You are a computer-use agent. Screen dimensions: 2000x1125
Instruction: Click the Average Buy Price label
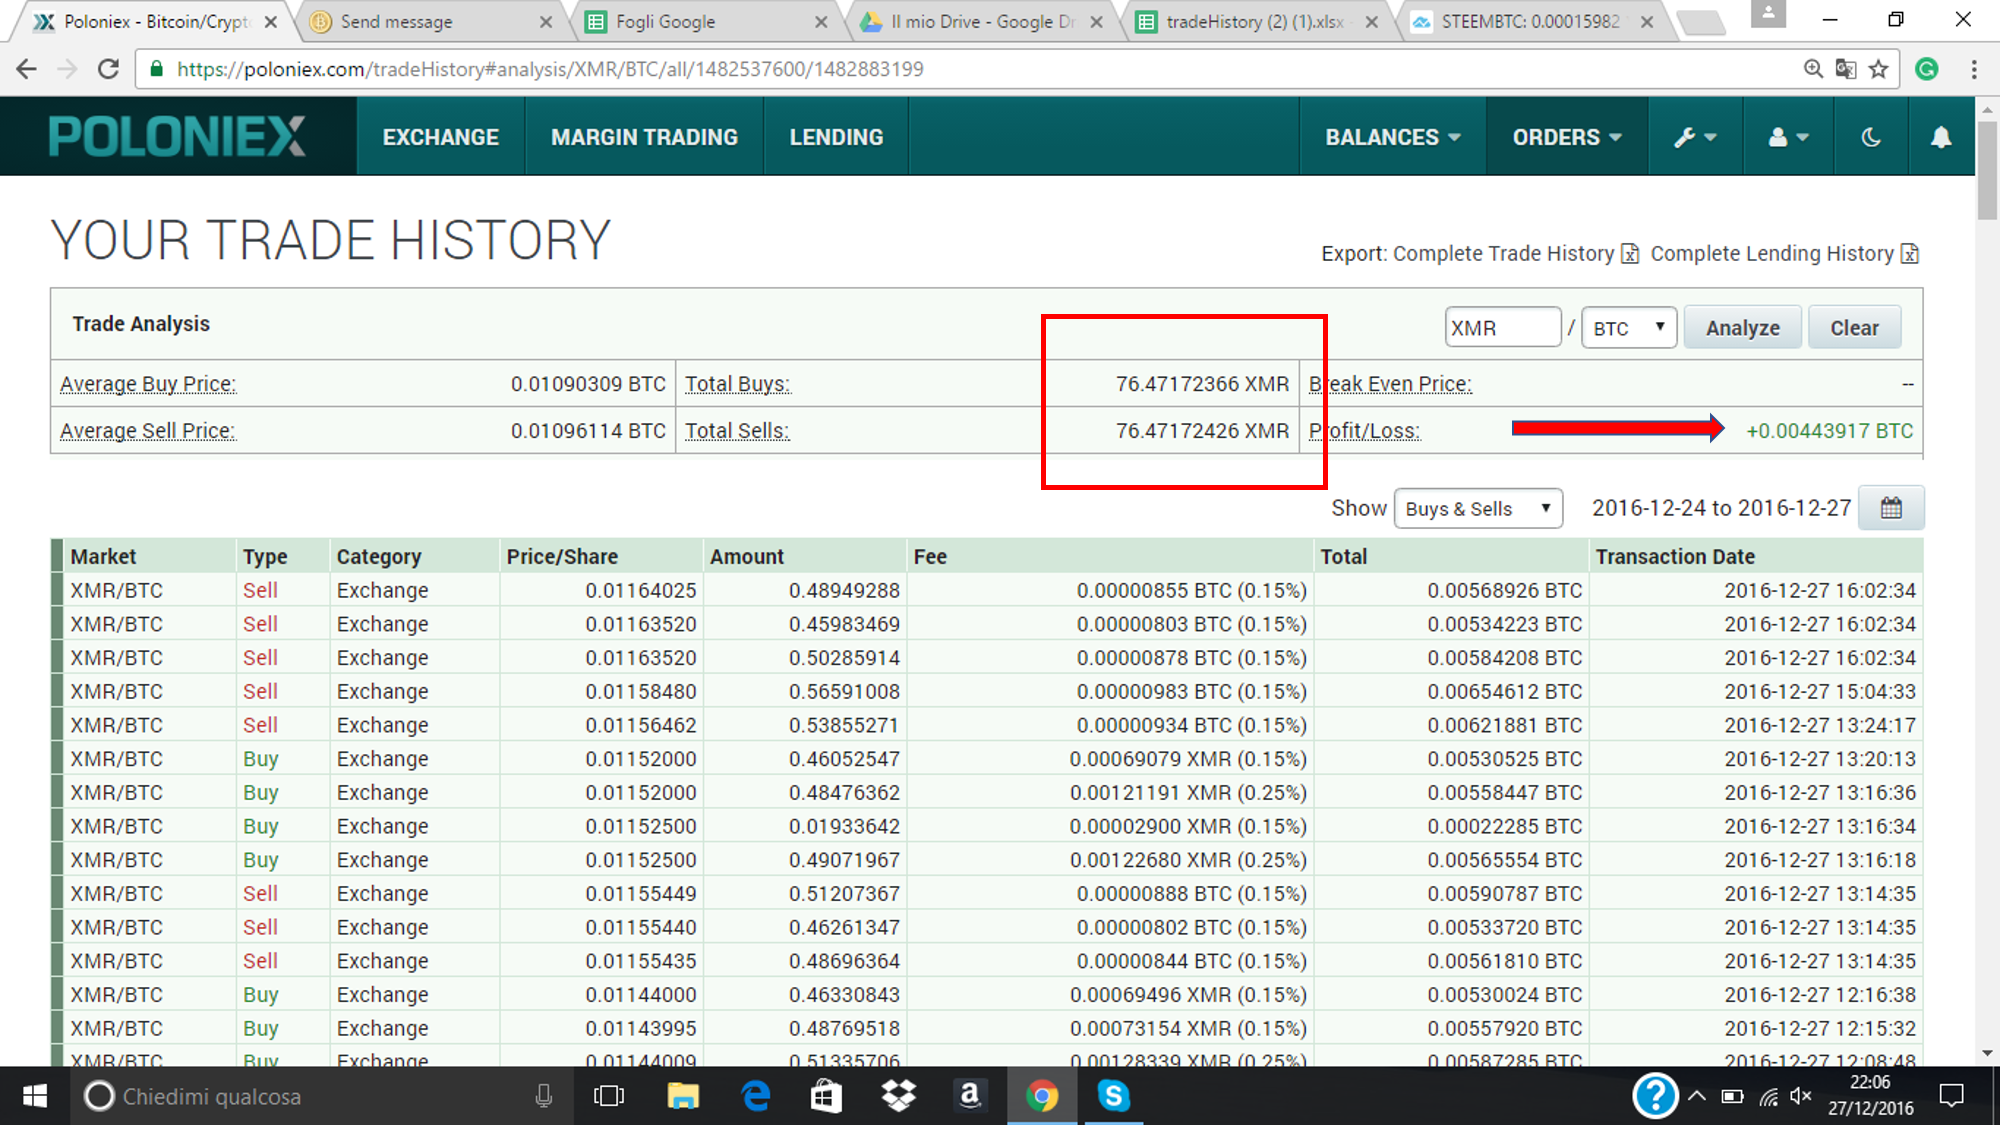[x=148, y=384]
